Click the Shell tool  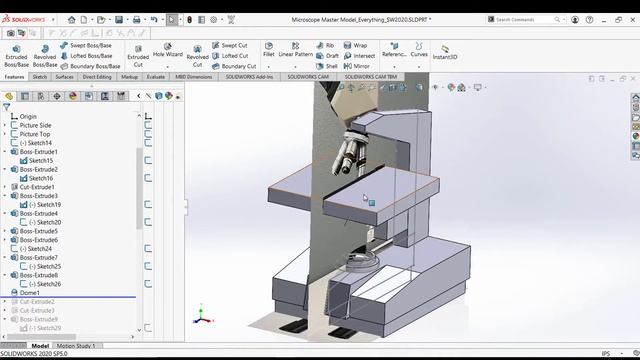(x=327, y=66)
